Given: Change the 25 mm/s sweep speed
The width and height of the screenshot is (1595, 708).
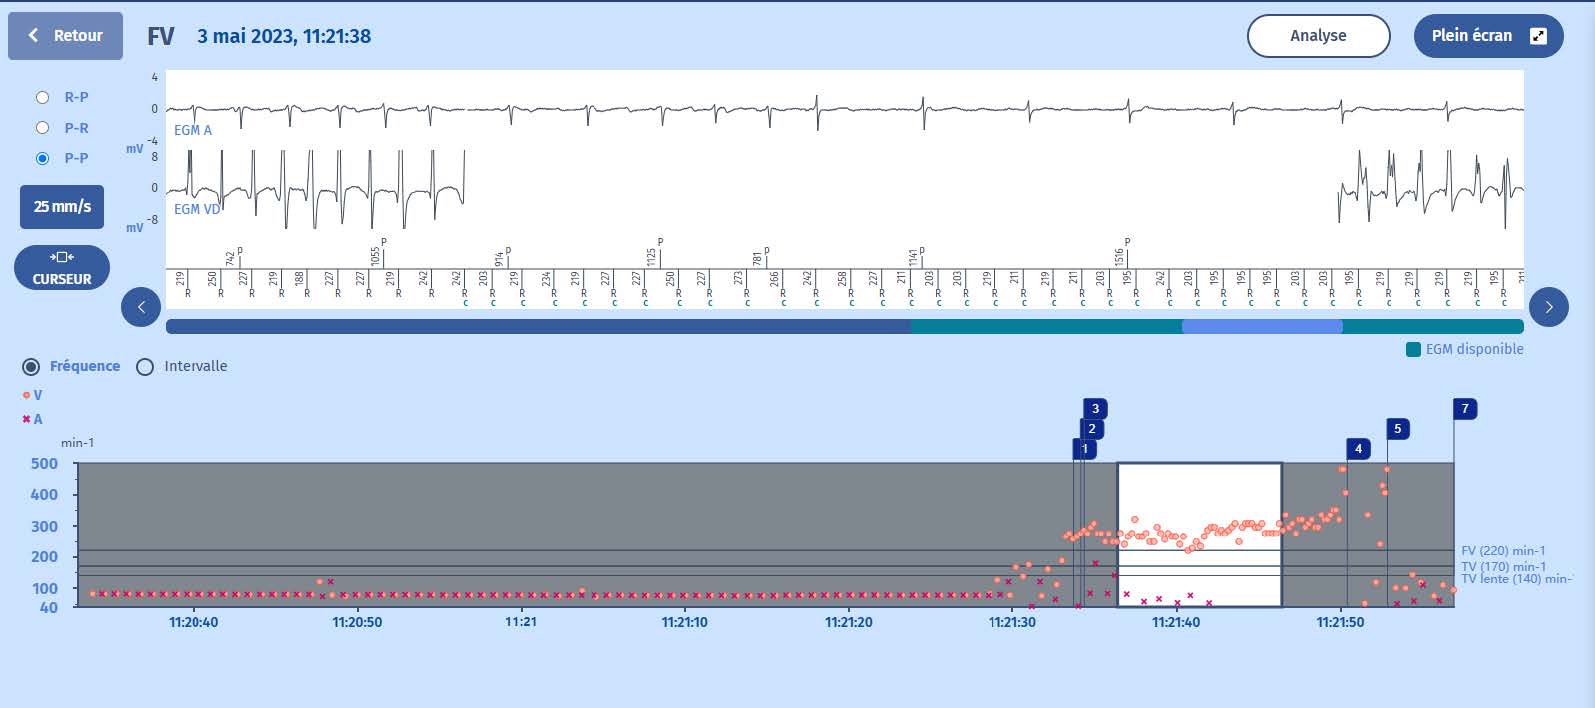Looking at the screenshot, I should point(62,206).
